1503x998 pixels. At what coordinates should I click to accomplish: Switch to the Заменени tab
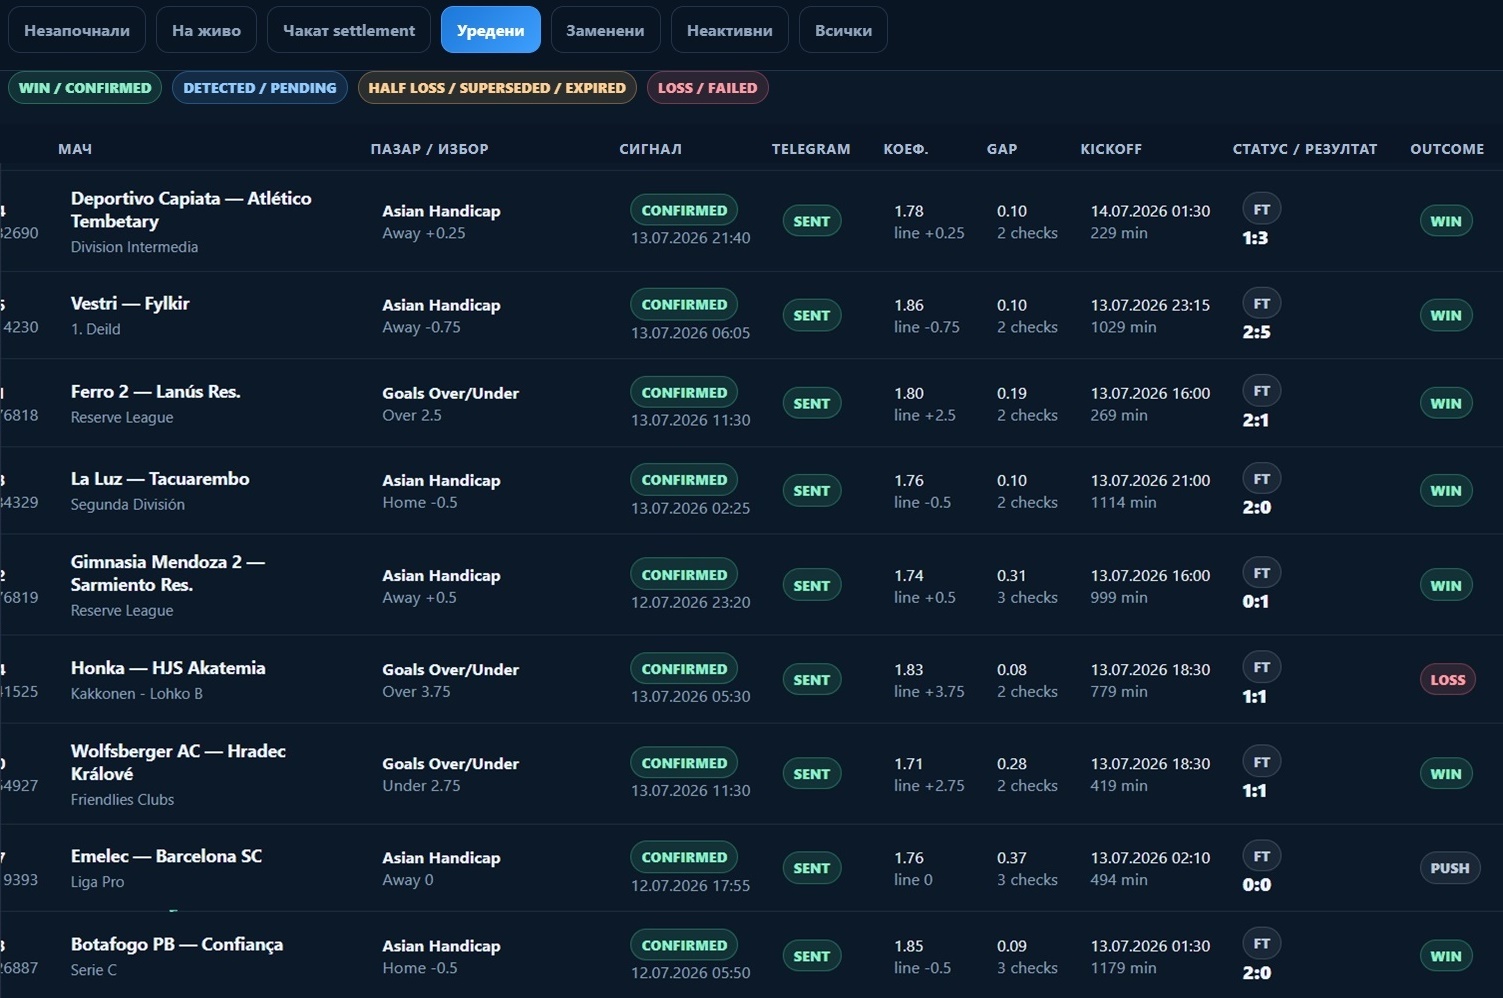tap(605, 30)
